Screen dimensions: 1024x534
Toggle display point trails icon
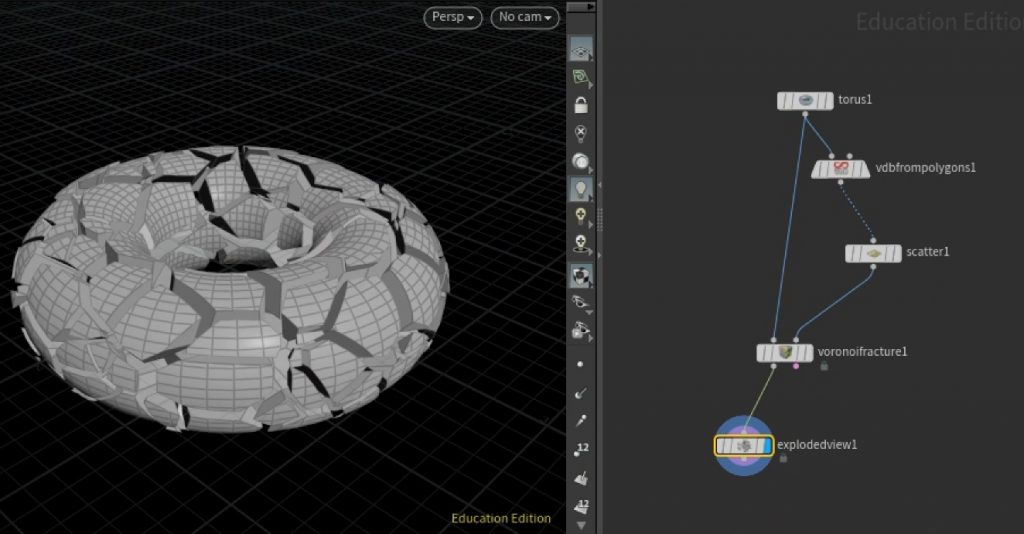pos(581,420)
